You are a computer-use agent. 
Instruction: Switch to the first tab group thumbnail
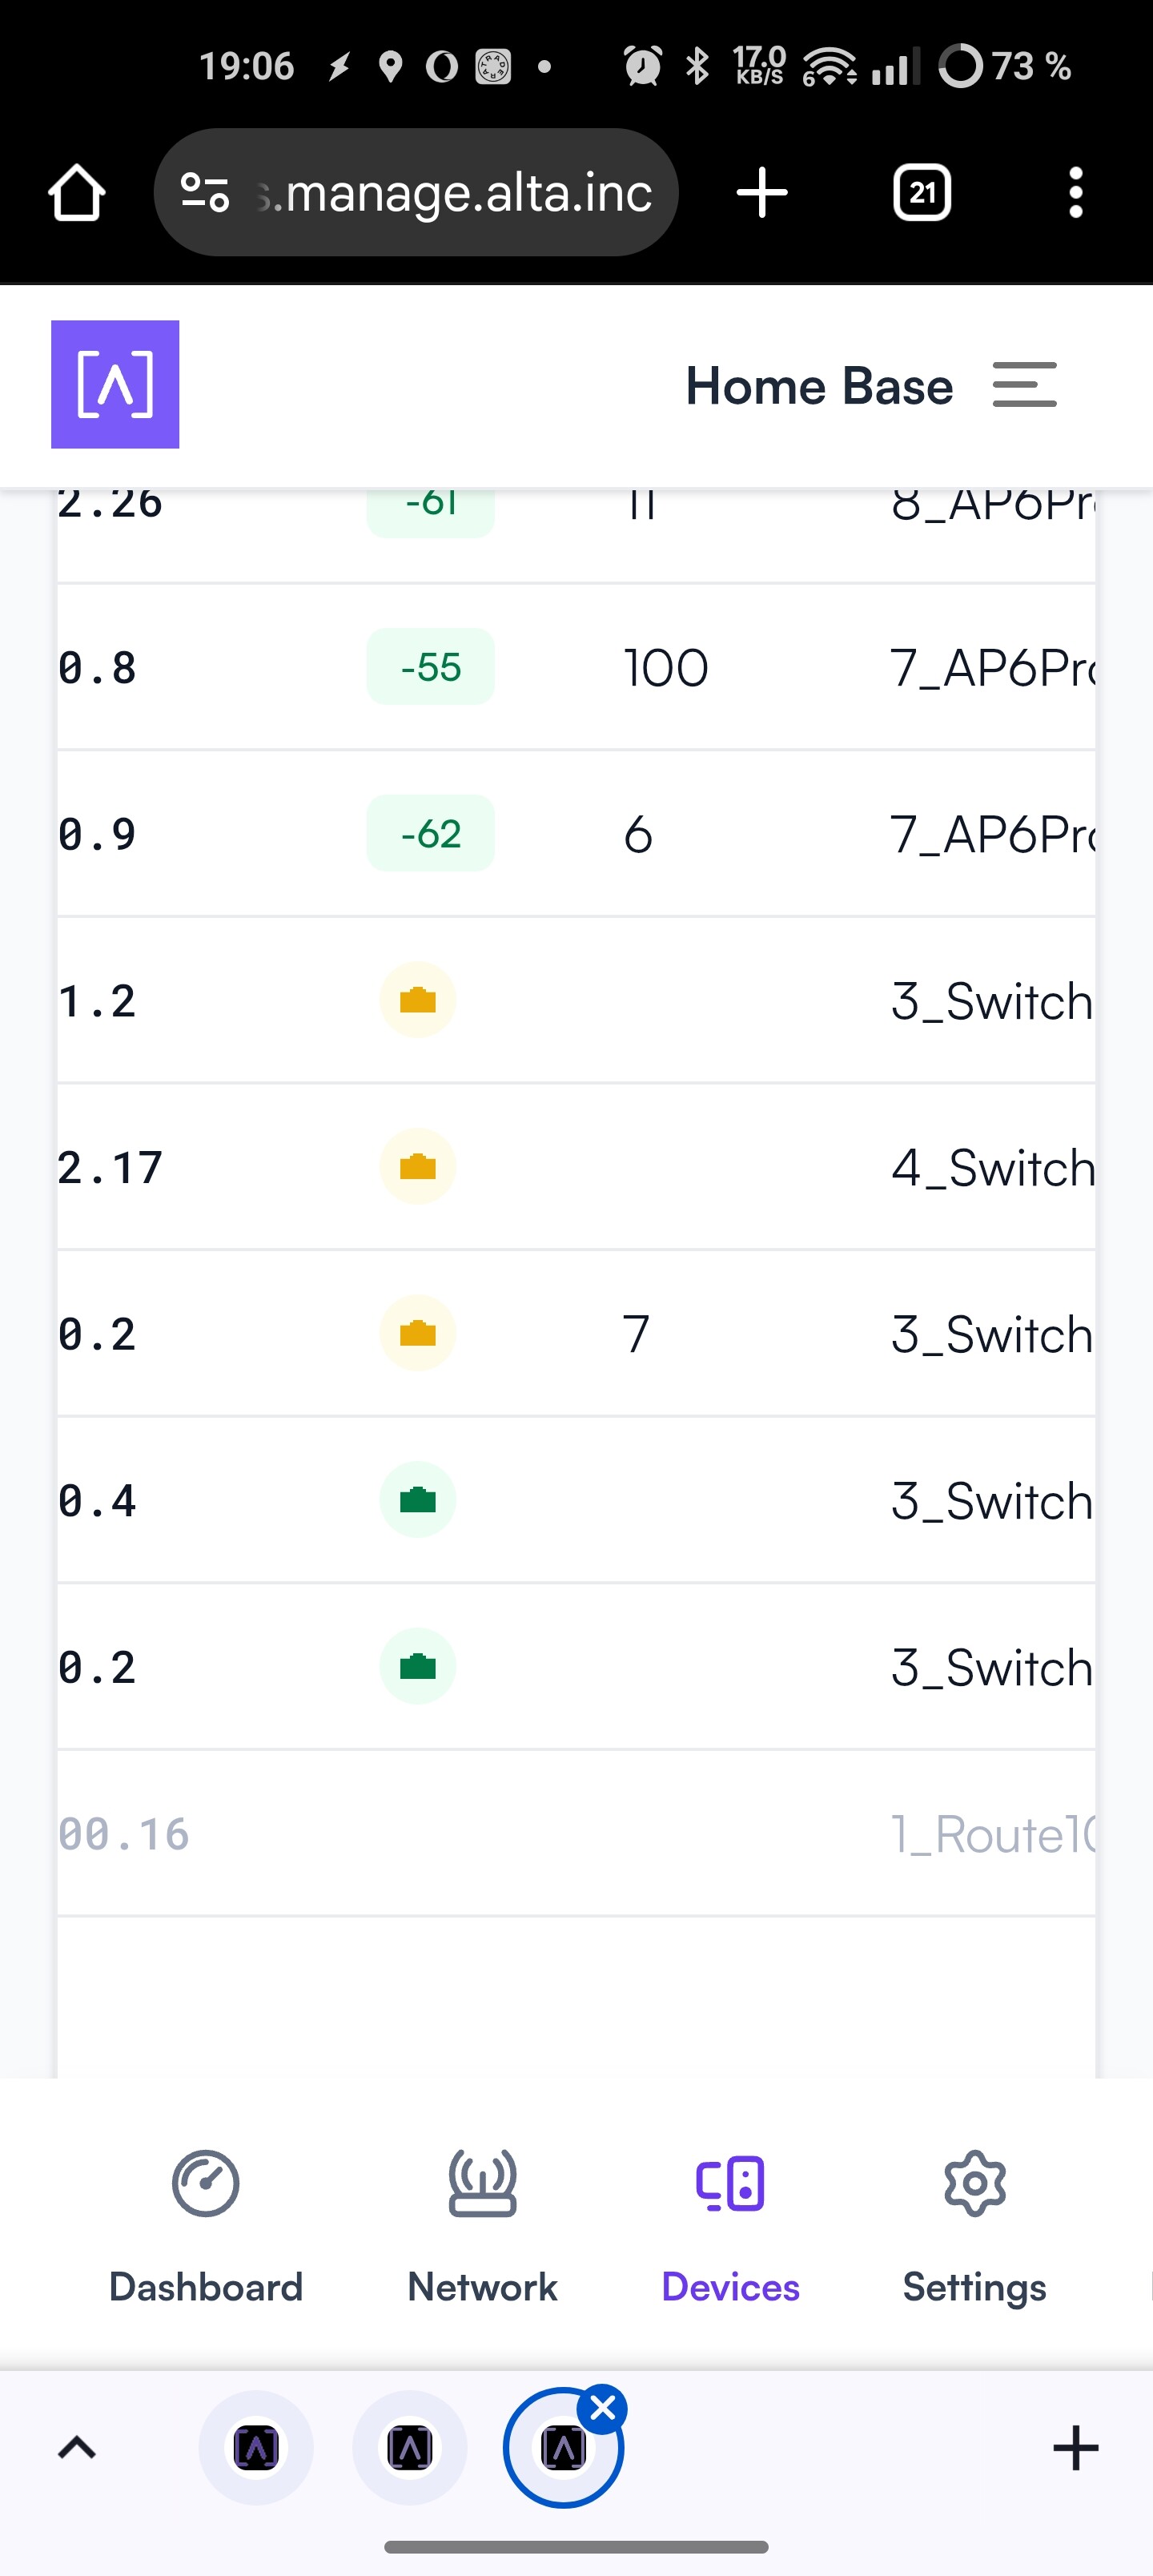pos(256,2448)
